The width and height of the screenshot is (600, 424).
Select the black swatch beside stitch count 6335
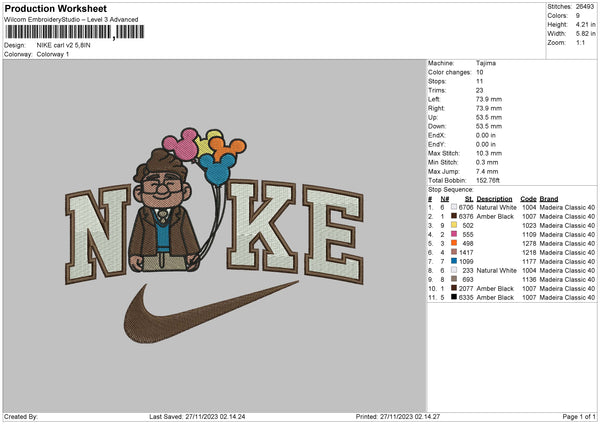(x=454, y=297)
